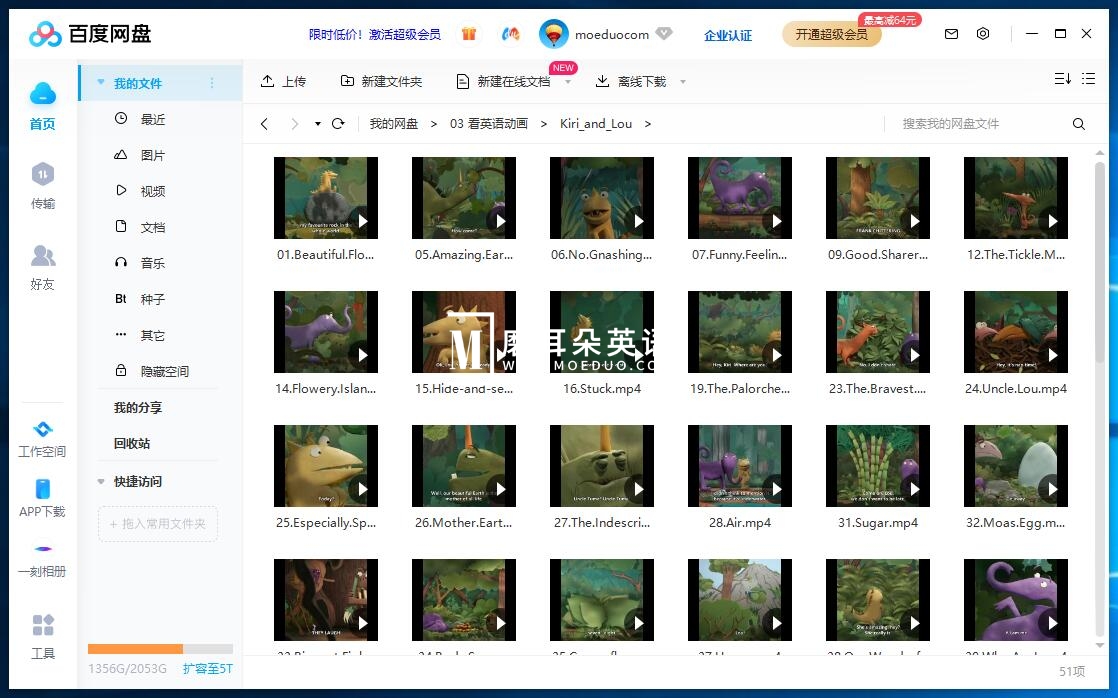Click the 开通超级会员 button
1118x698 pixels.
point(832,33)
